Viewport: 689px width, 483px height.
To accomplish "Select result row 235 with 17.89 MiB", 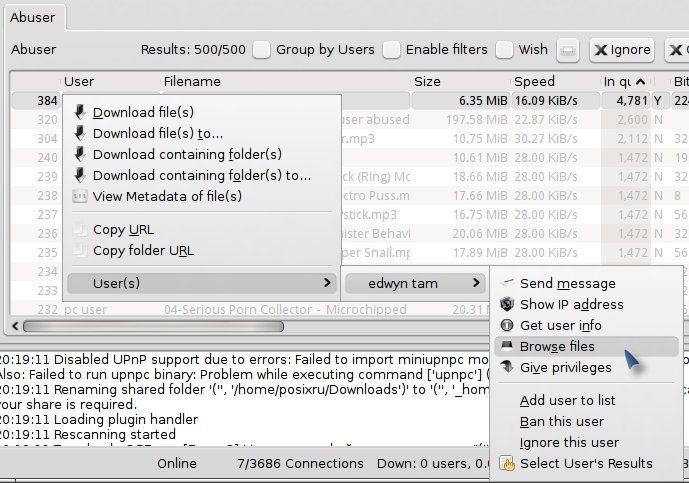I will coord(349,253).
